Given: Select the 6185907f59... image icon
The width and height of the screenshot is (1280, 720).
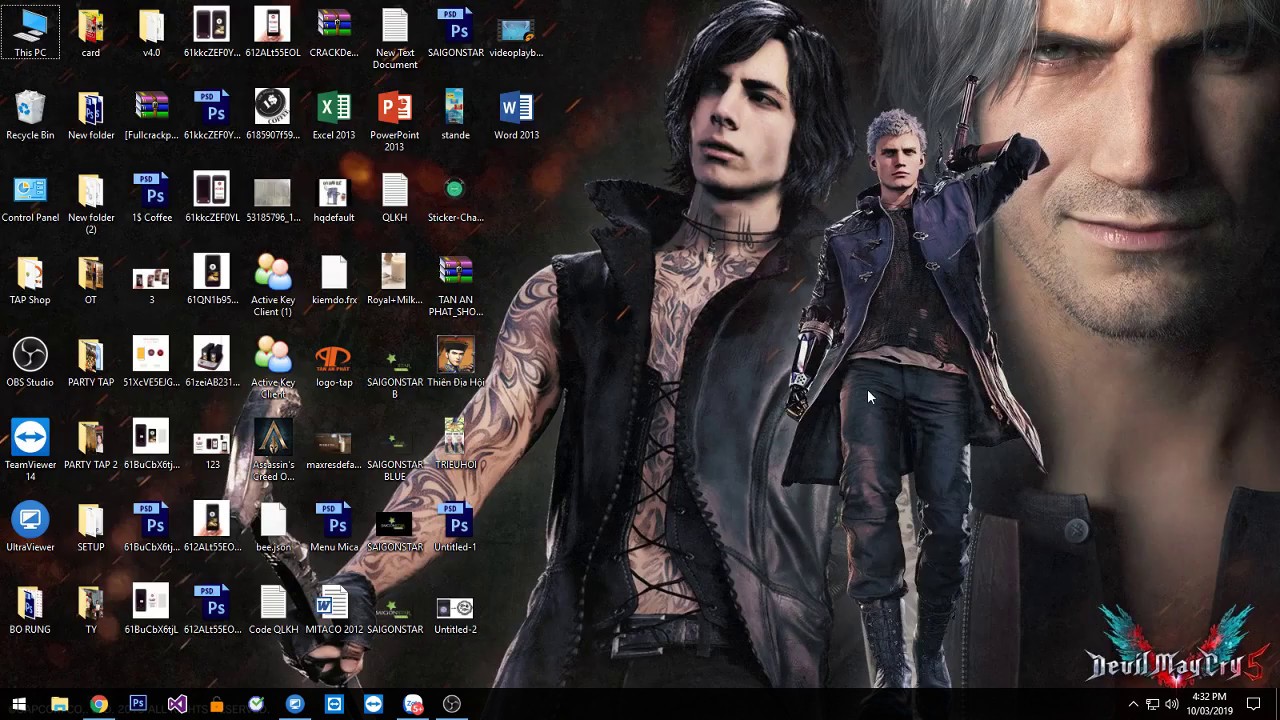Looking at the screenshot, I should click(x=273, y=116).
